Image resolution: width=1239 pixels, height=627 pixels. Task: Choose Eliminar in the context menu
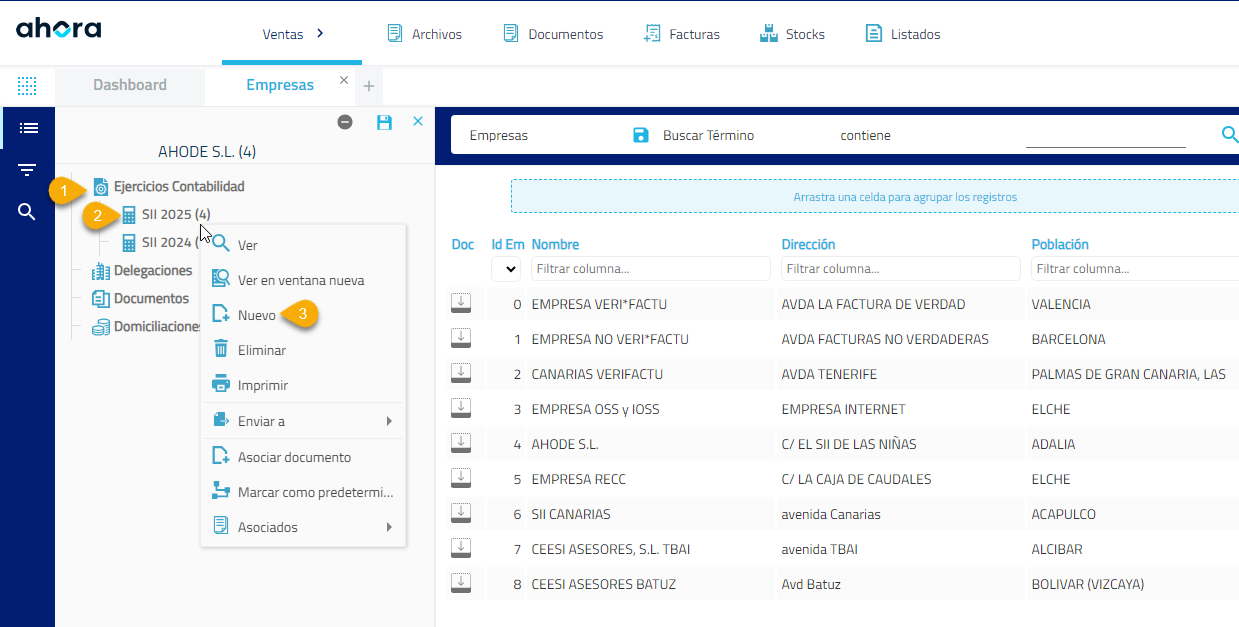[303, 350]
